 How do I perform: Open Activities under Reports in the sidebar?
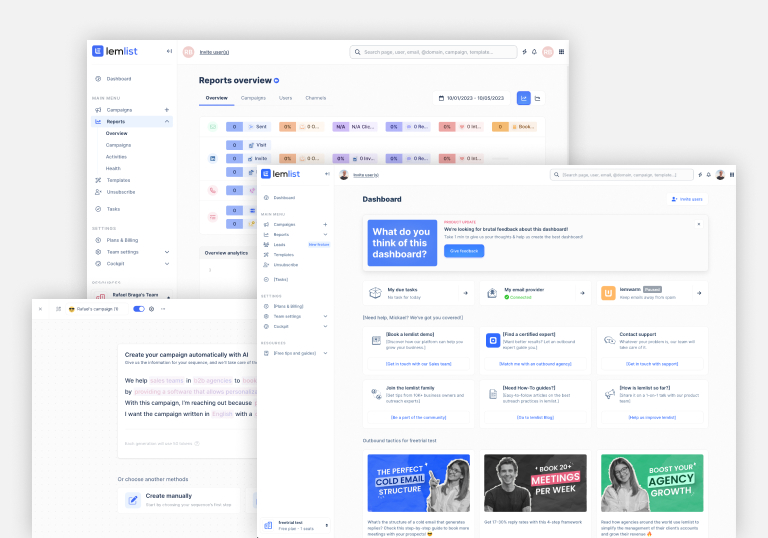[116, 157]
